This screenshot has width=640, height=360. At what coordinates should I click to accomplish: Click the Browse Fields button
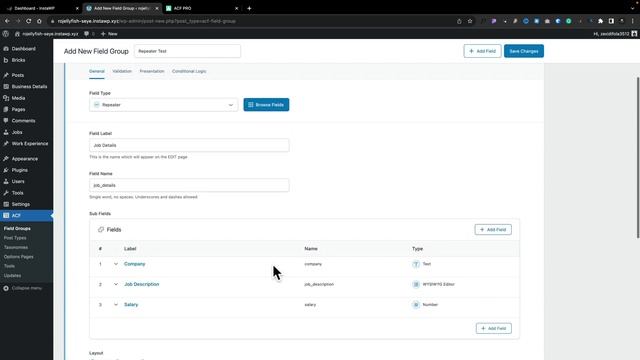tap(266, 105)
